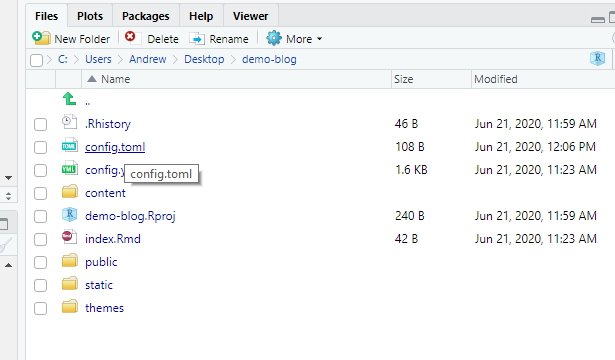This screenshot has height=360, width=615.
Task: Click the Rename arrow icon
Action: coord(197,39)
